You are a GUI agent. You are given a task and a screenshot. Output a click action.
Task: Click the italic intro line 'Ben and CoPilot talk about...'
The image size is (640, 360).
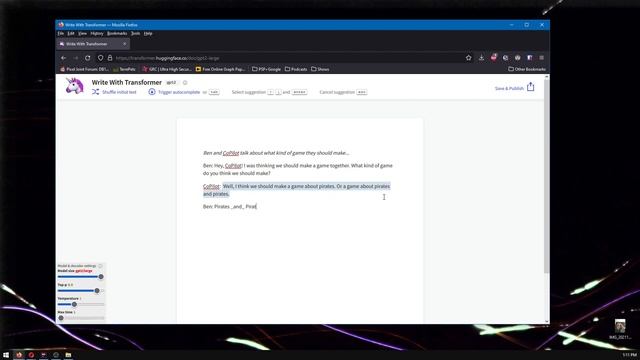[276, 153]
